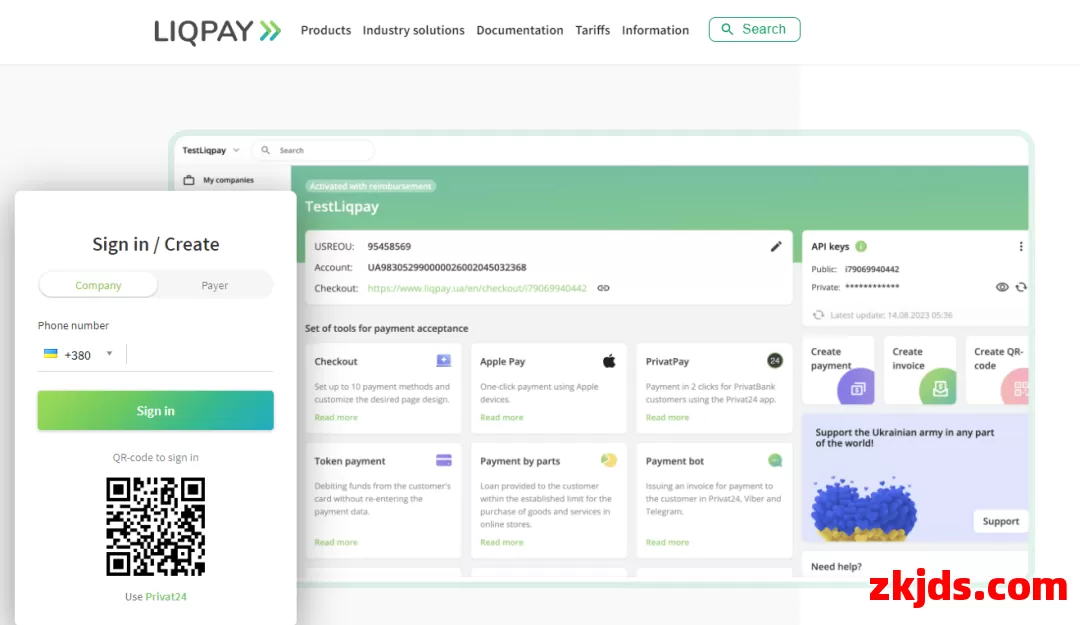
Task: Click the Support the Ukrainian army heading
Action: click(x=904, y=438)
